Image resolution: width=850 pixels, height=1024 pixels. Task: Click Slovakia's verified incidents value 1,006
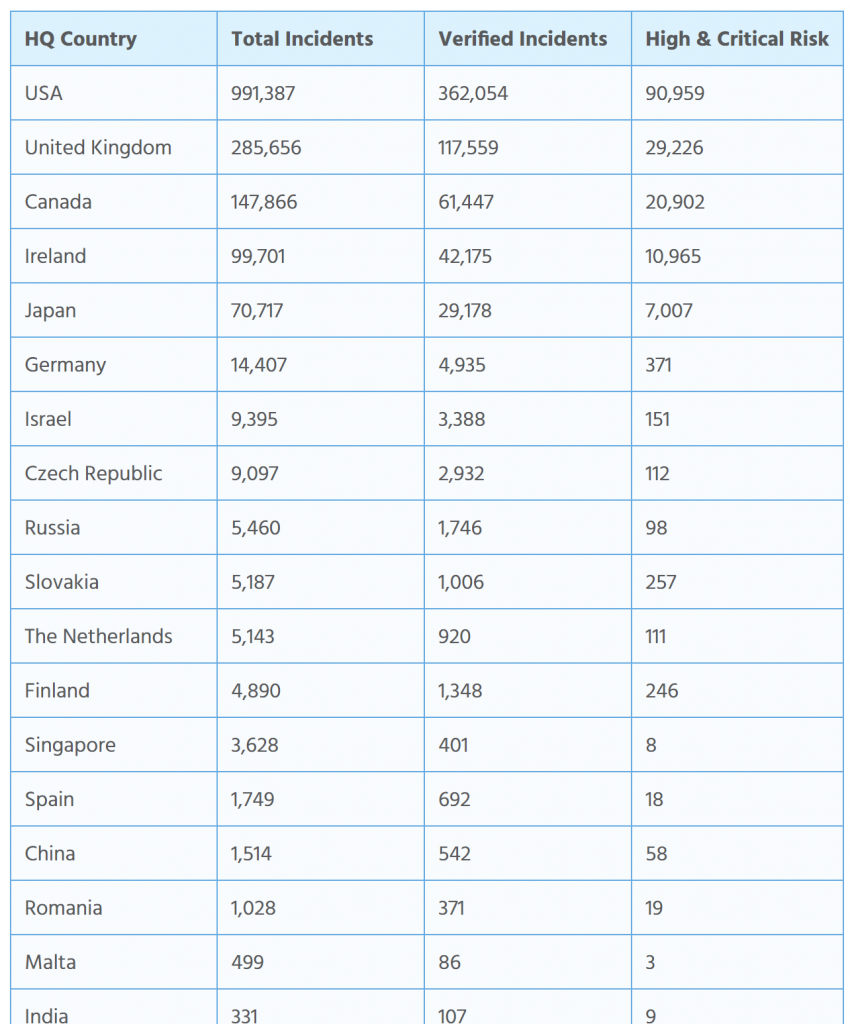(x=461, y=582)
